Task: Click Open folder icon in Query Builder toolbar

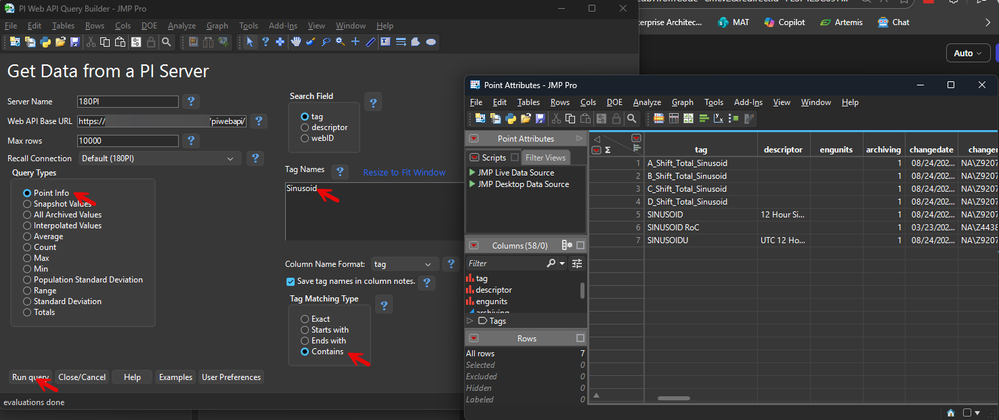Action: pos(61,42)
